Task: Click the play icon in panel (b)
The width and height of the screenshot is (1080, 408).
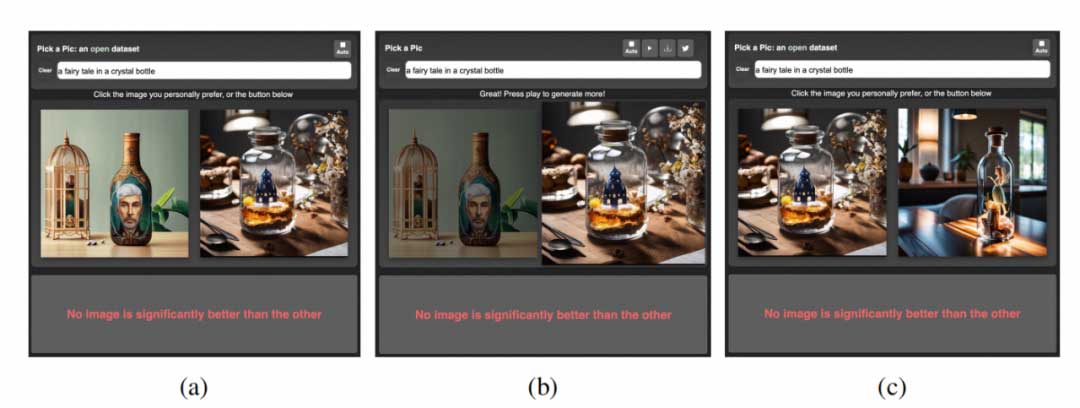Action: click(650, 48)
